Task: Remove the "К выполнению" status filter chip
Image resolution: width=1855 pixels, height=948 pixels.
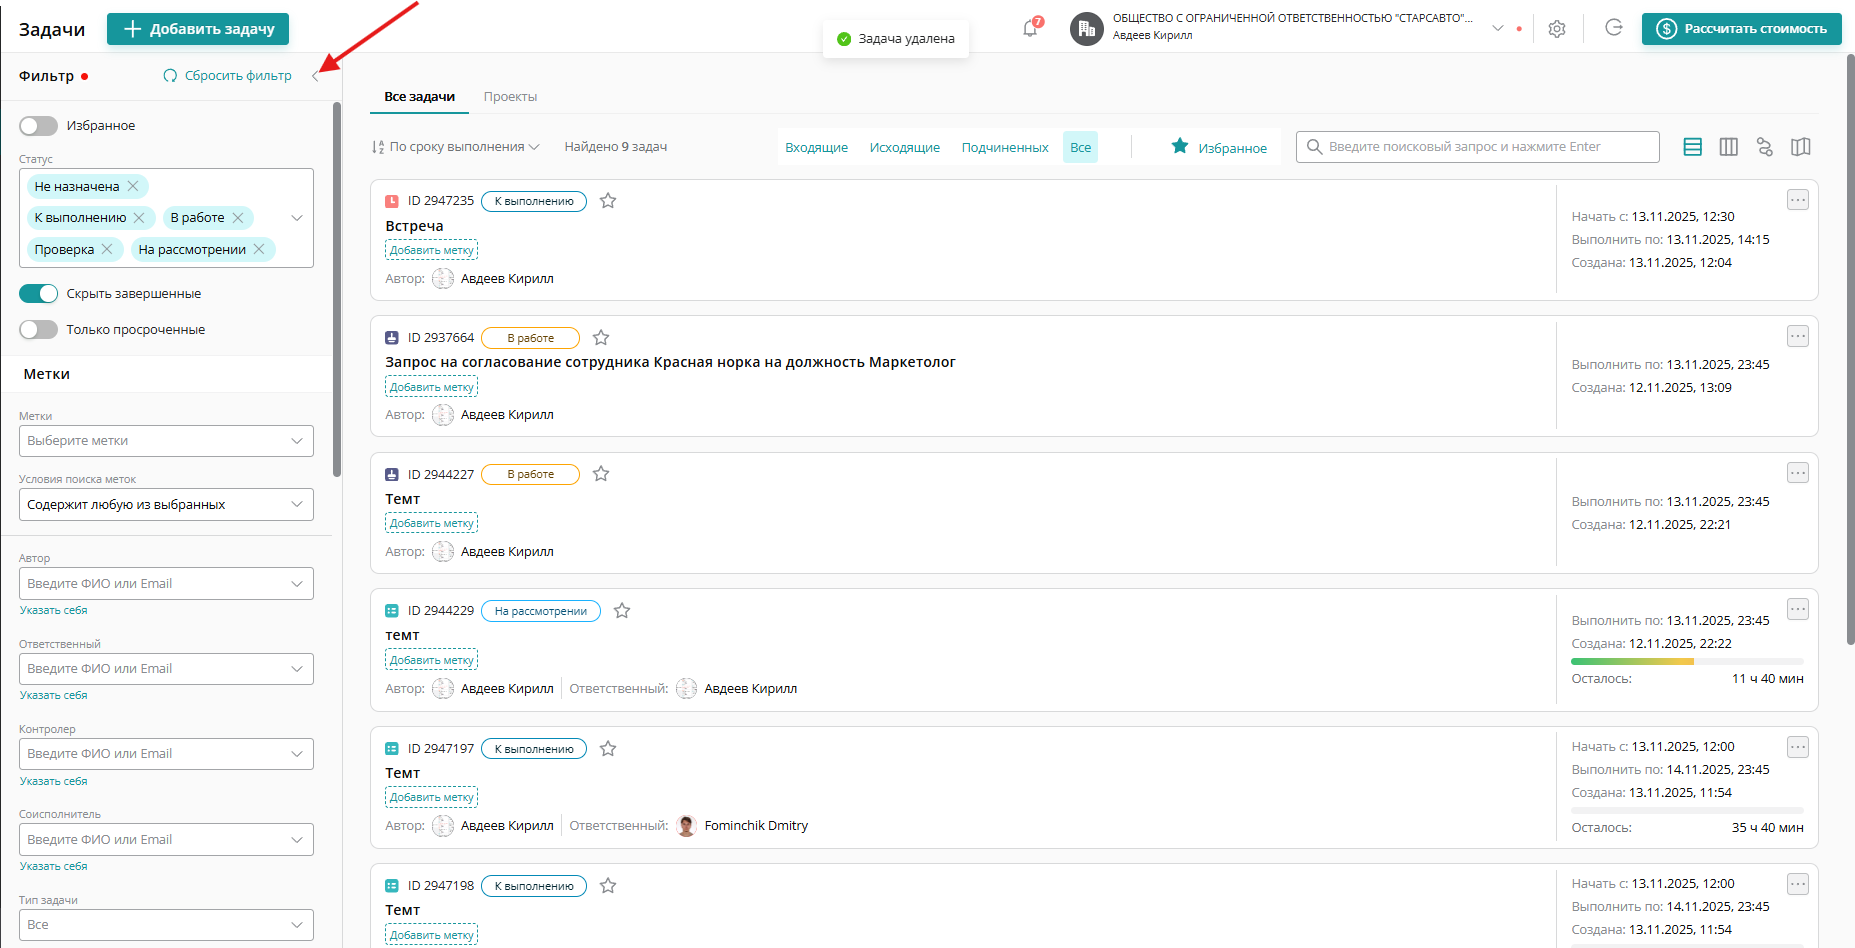Action: tap(139, 218)
